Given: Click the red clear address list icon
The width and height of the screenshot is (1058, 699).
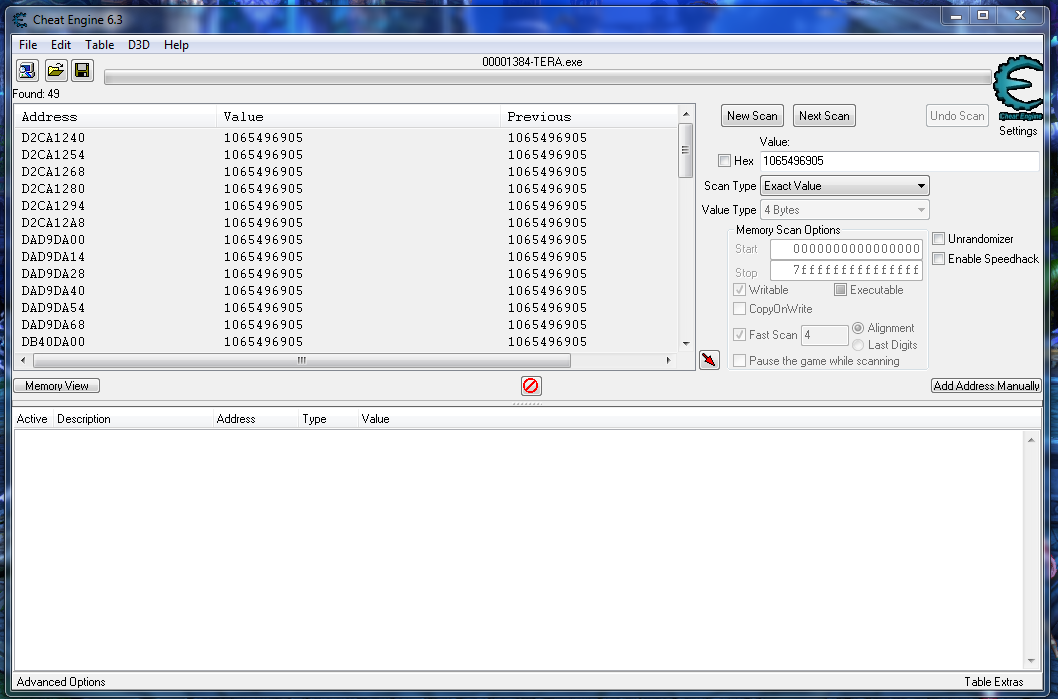Looking at the screenshot, I should tap(531, 386).
